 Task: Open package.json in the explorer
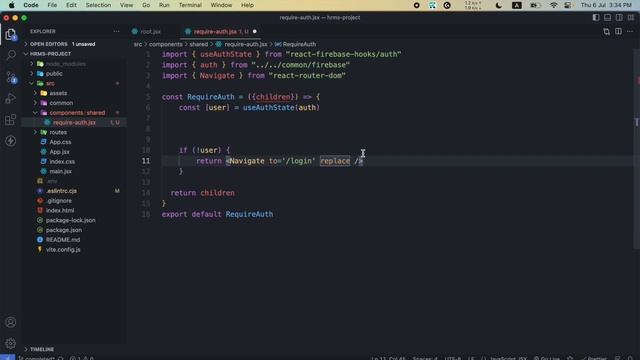(64, 230)
